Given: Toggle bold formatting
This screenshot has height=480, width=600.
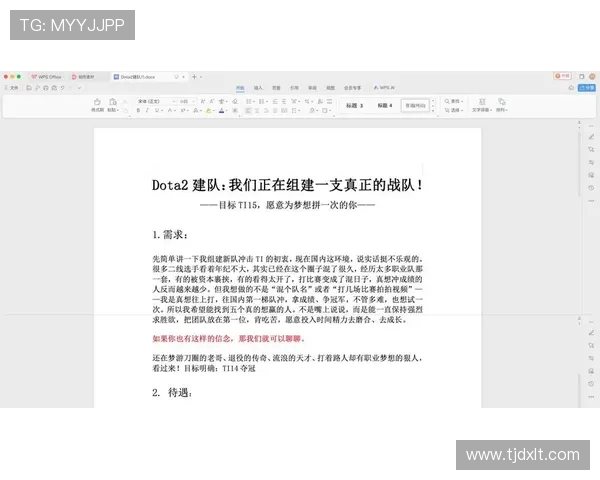Looking at the screenshot, I should tap(138, 111).
